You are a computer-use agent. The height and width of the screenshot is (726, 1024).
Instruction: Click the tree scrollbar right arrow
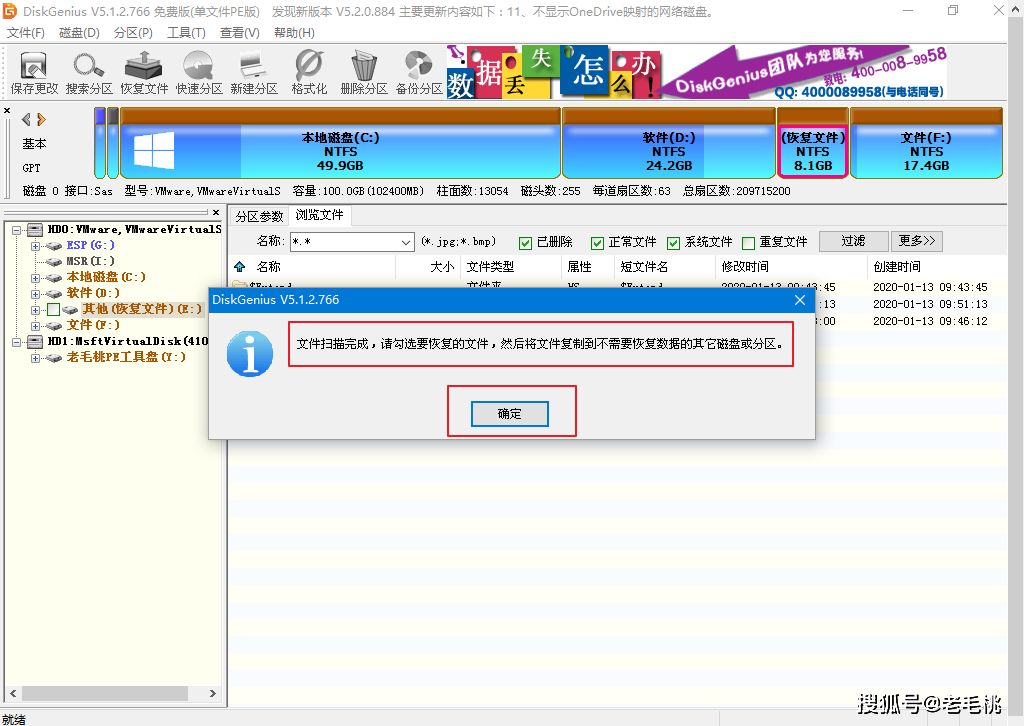212,693
